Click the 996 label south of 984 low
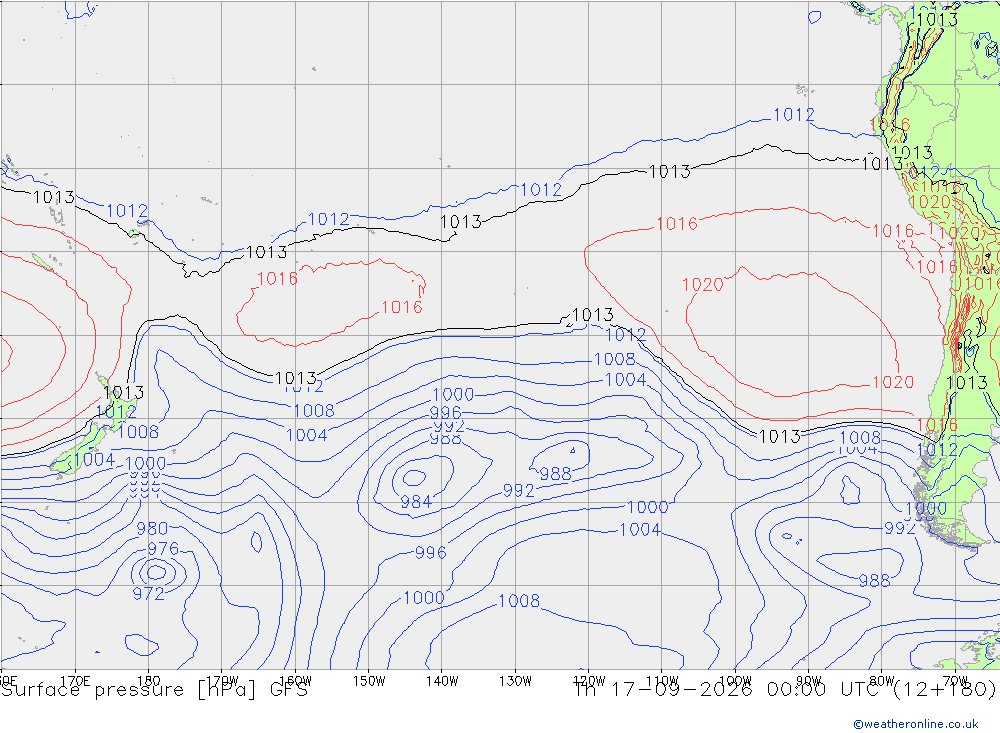 (430, 552)
